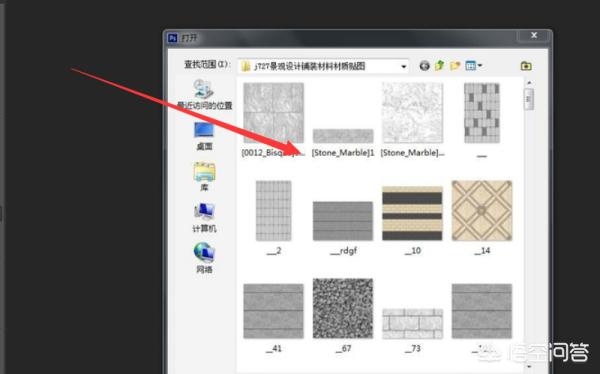Open the 计算机 computer shortcut

point(204,218)
